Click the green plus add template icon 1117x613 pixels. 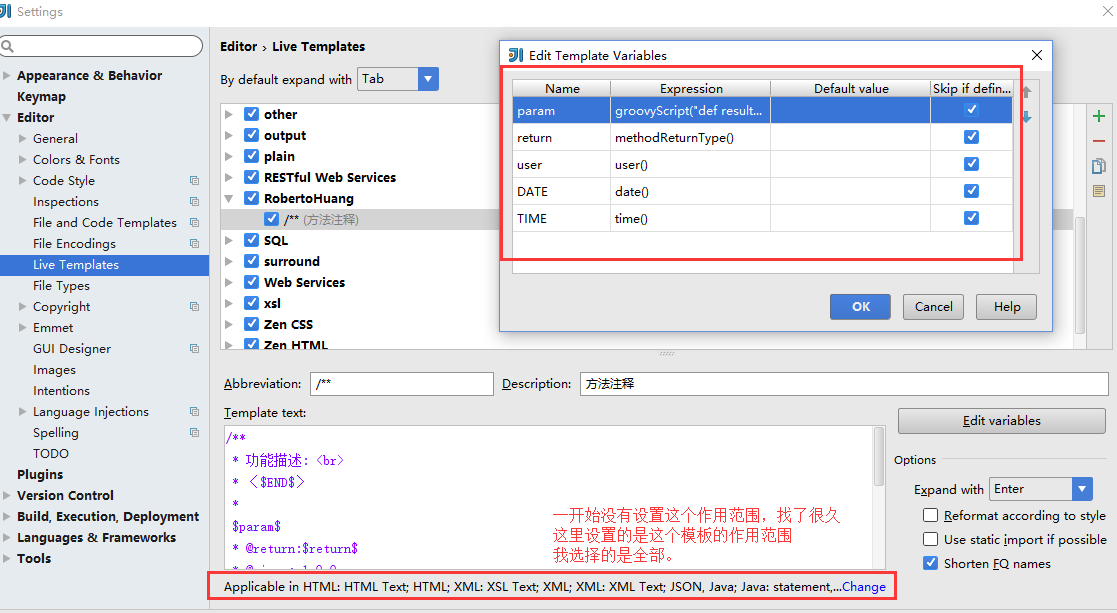1098,116
